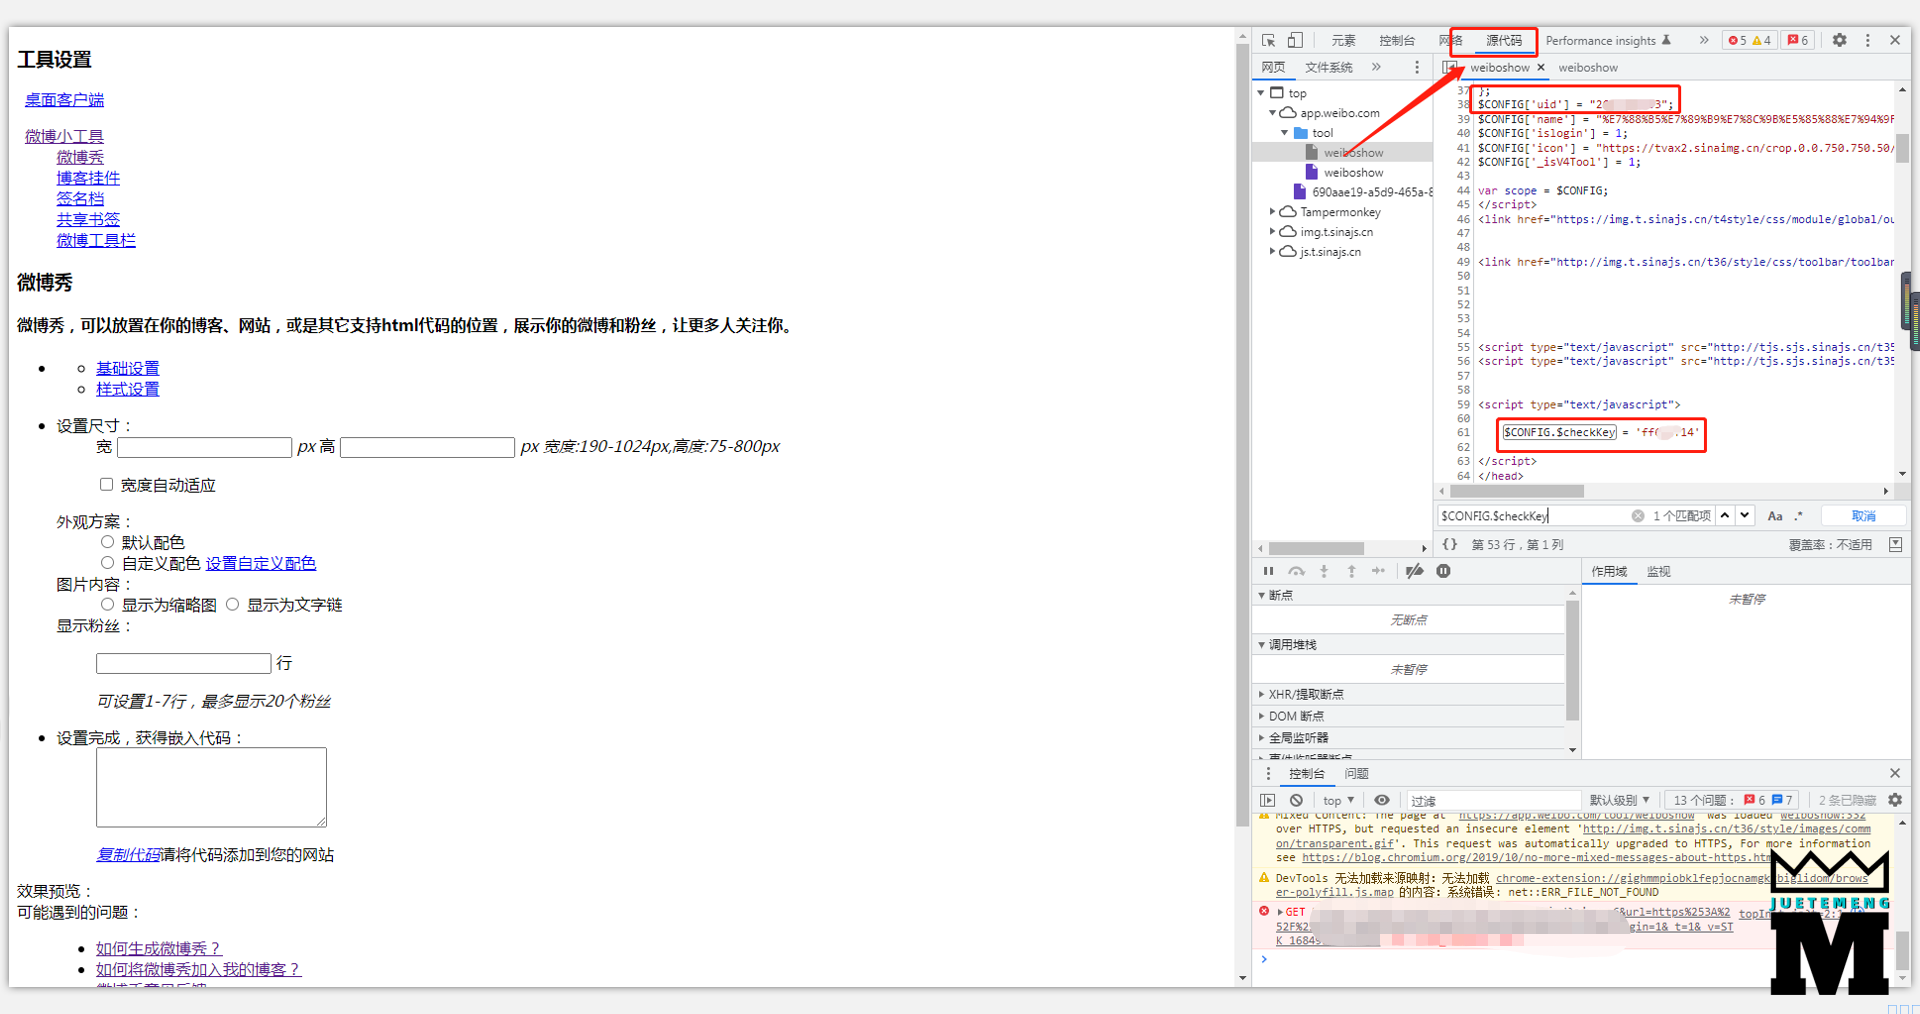Step into next function call
Screen dimensions: 1920x1014
tap(1323, 571)
